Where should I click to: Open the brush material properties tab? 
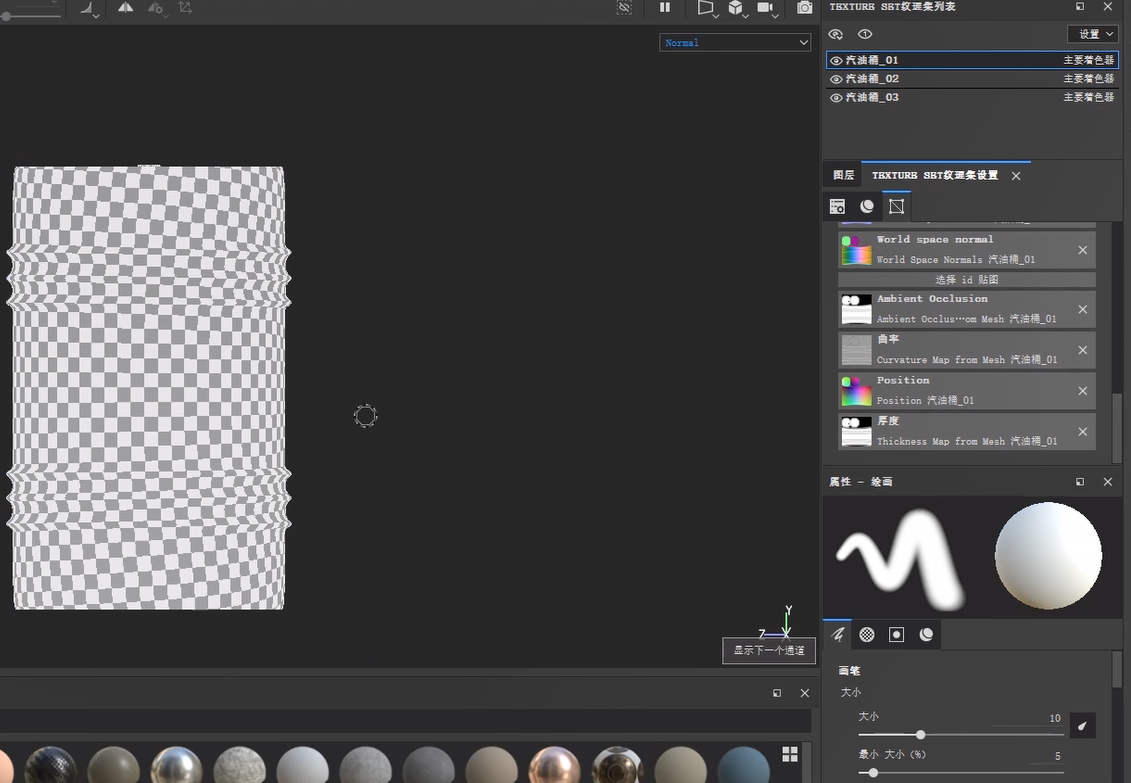point(926,635)
